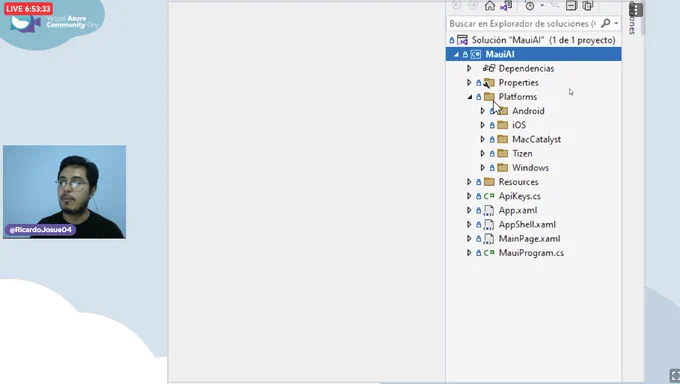Expand the Android folder

point(483,111)
